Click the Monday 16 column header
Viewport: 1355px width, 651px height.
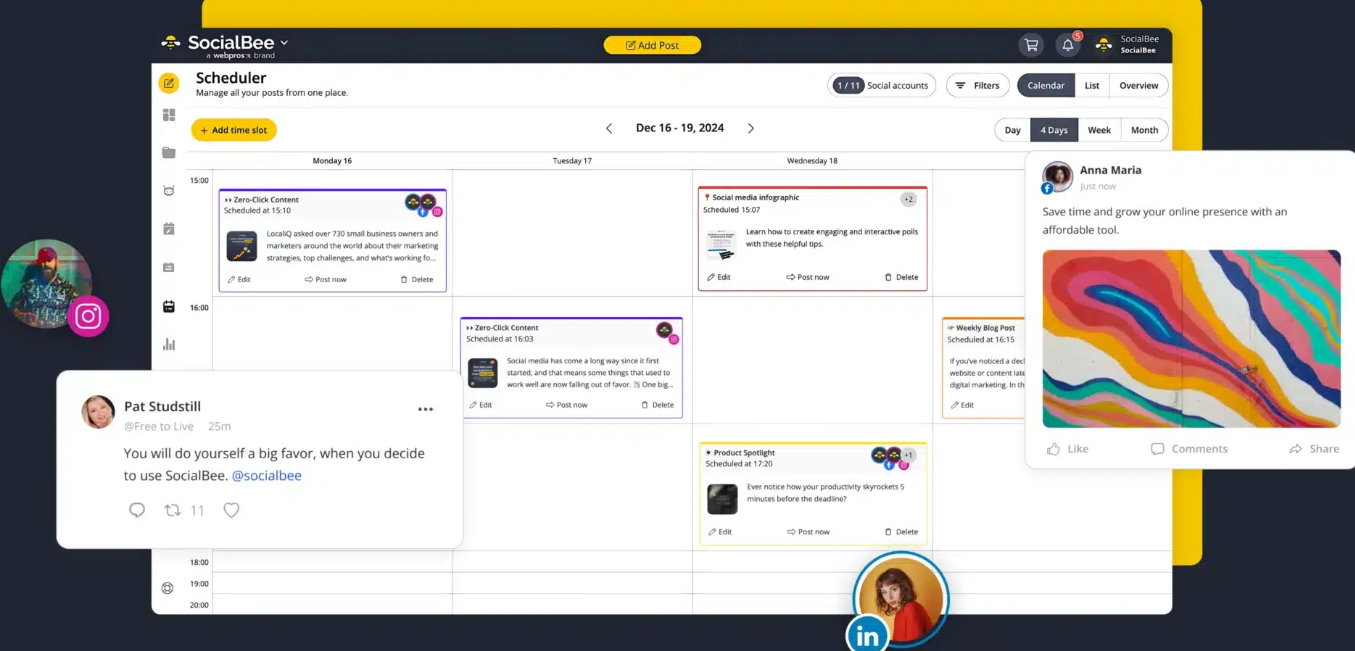click(x=332, y=160)
